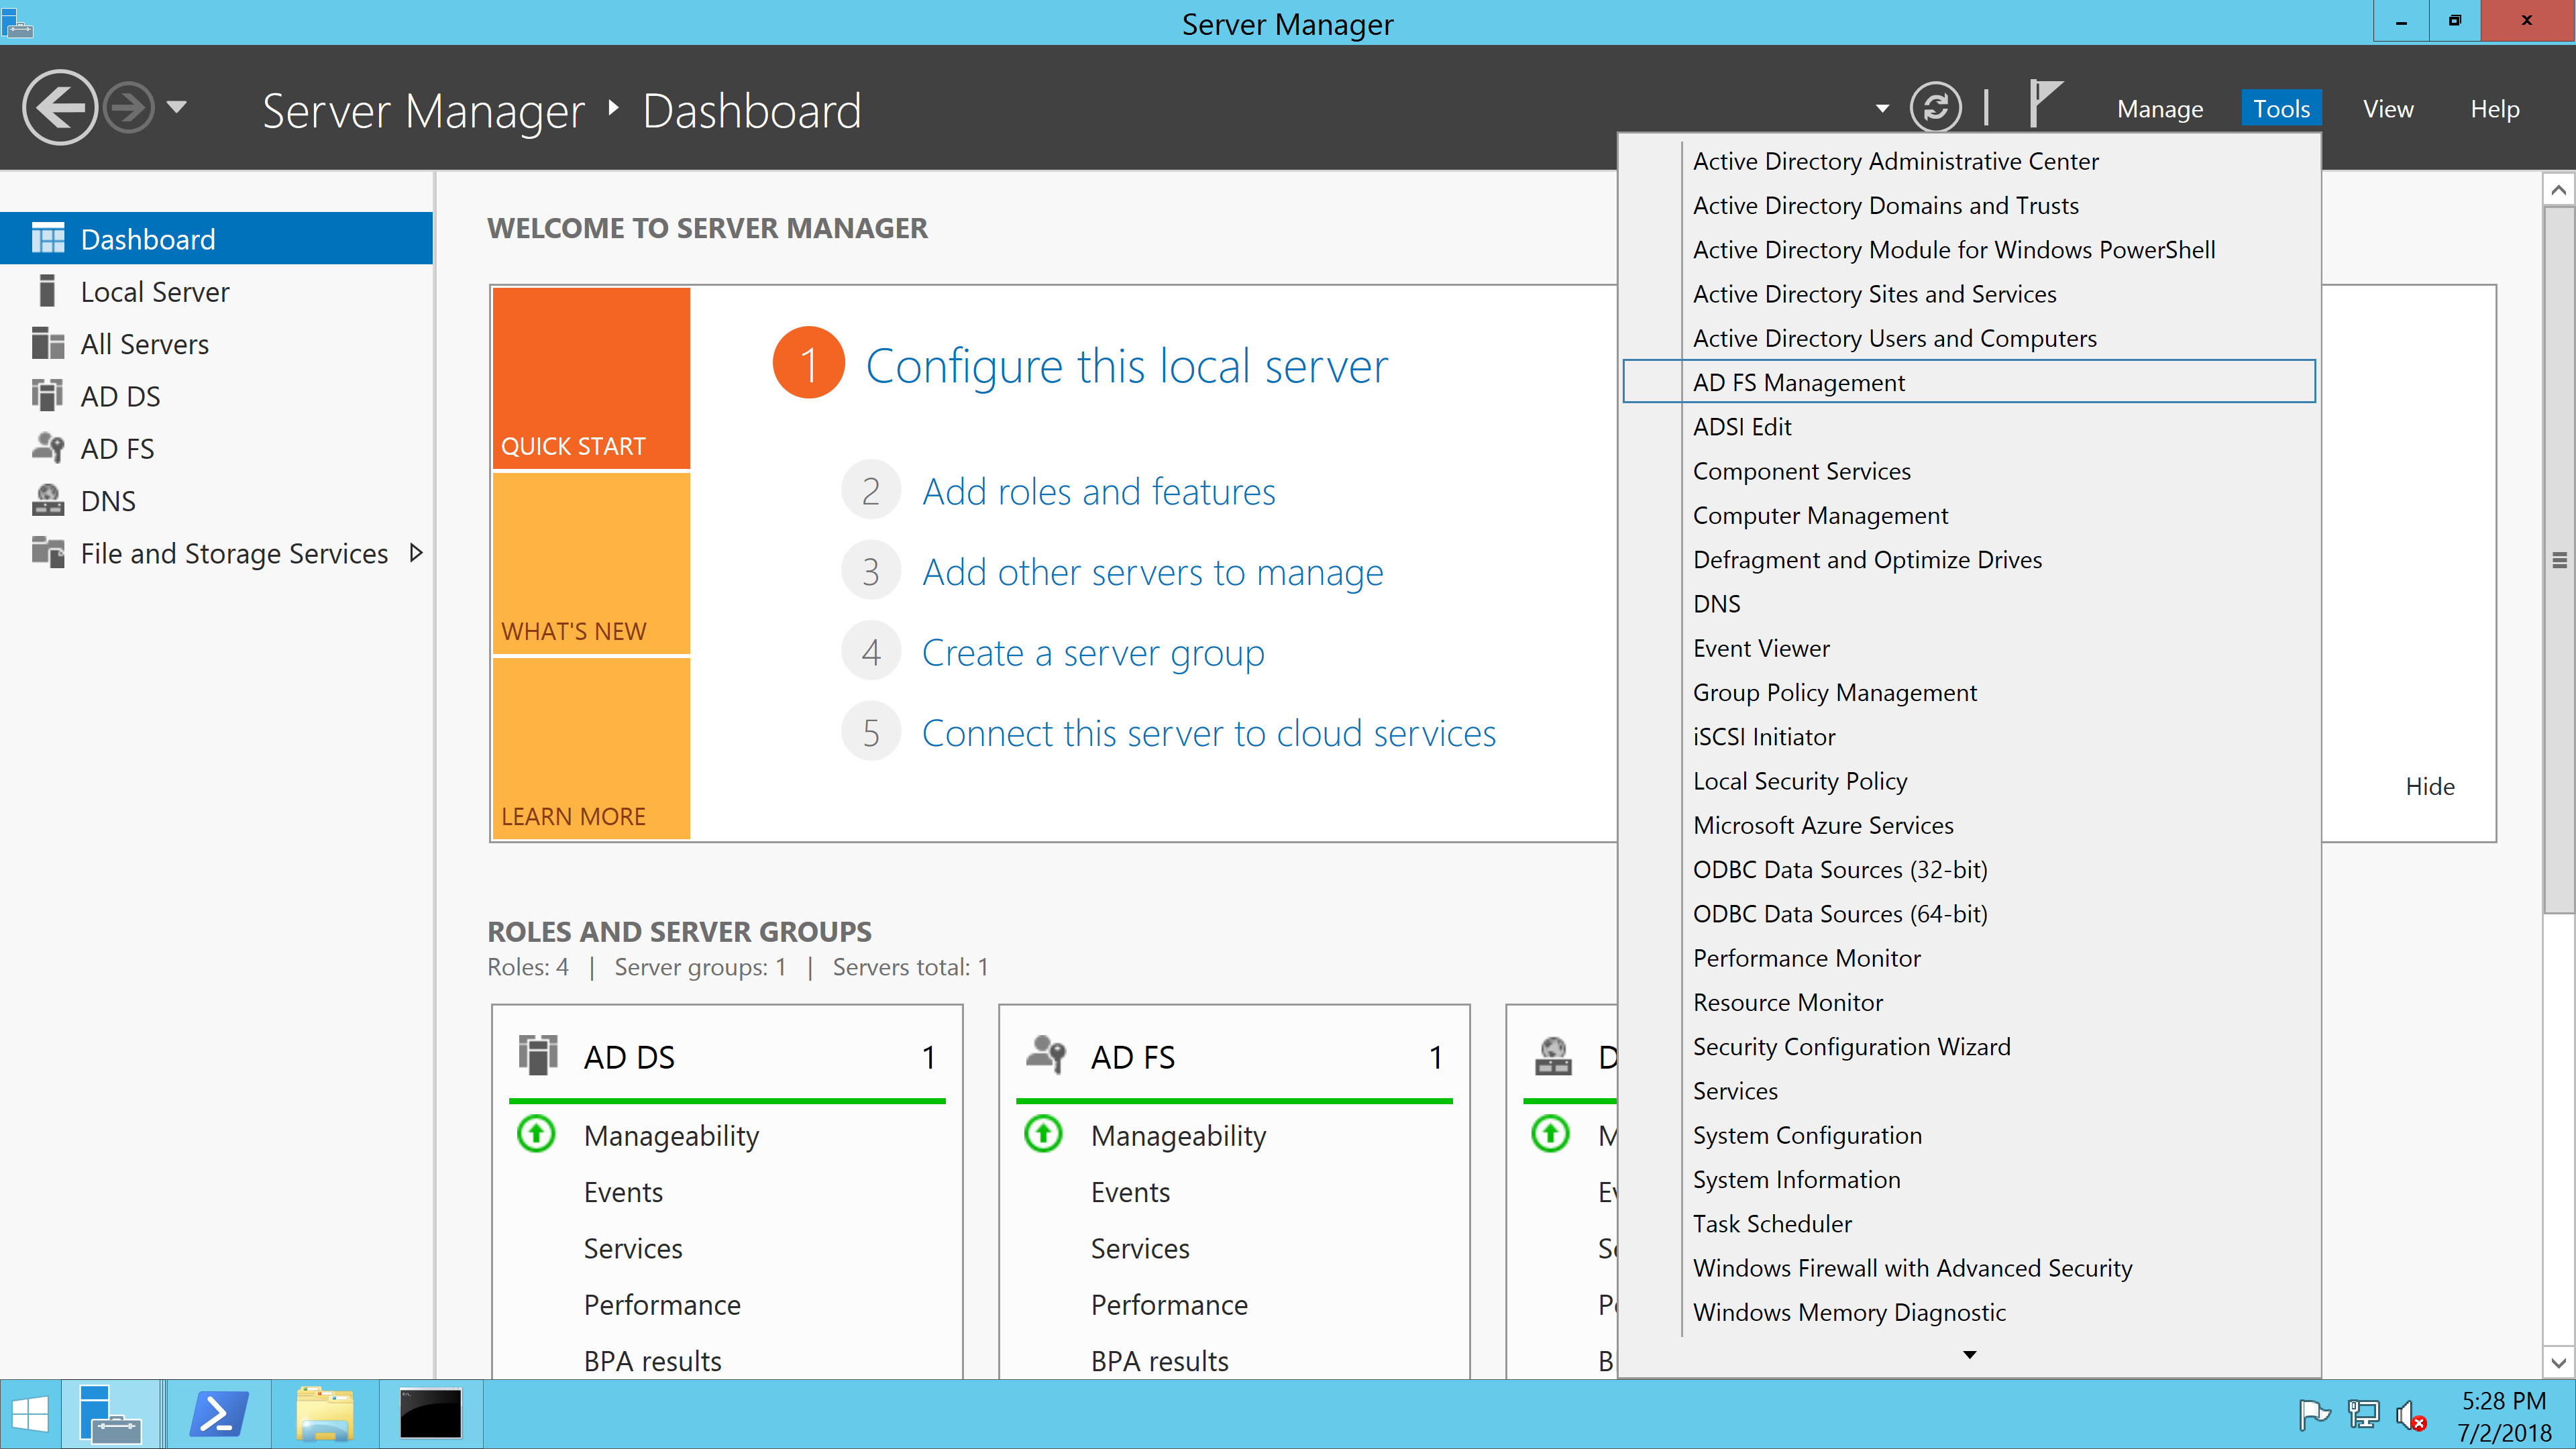Click the network tray icon
Viewport: 2576px width, 1449px height.
click(2363, 1414)
